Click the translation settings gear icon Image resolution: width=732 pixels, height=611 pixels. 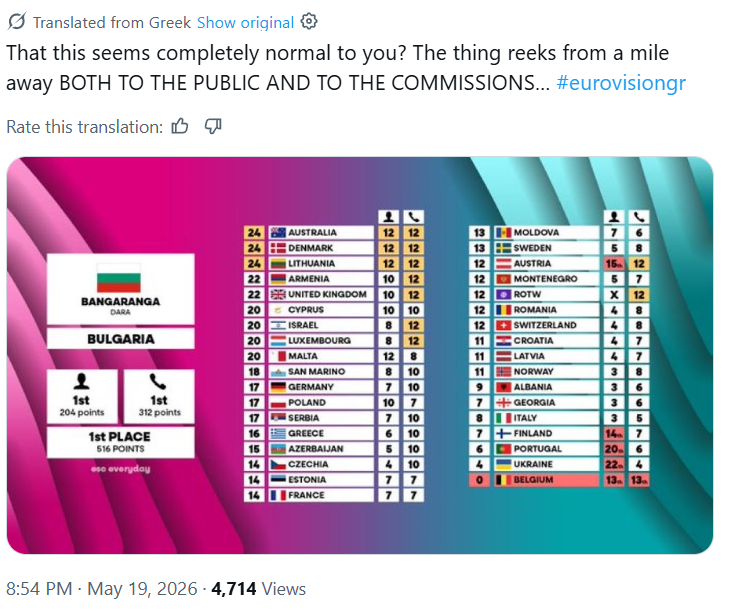click(309, 21)
